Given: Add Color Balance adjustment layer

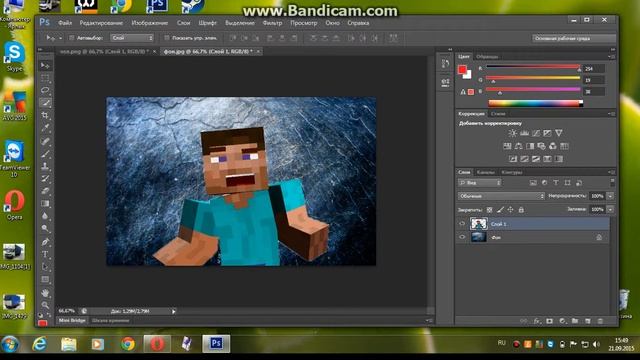Looking at the screenshot, I should click(x=518, y=146).
